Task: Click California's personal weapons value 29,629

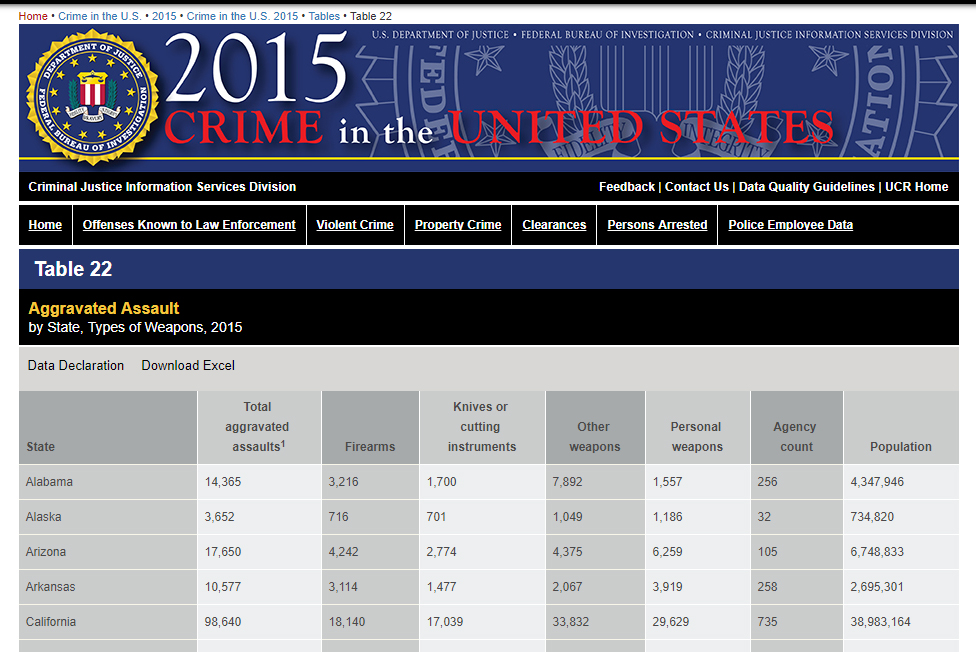Action: click(671, 621)
